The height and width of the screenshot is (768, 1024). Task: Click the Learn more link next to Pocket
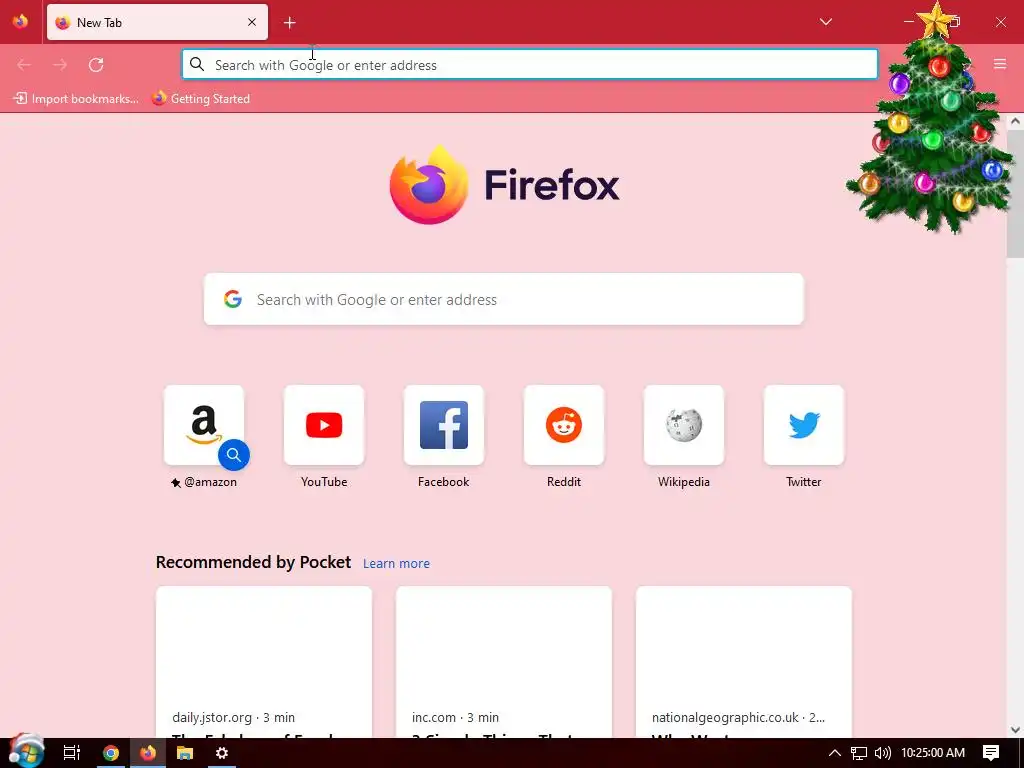(396, 564)
